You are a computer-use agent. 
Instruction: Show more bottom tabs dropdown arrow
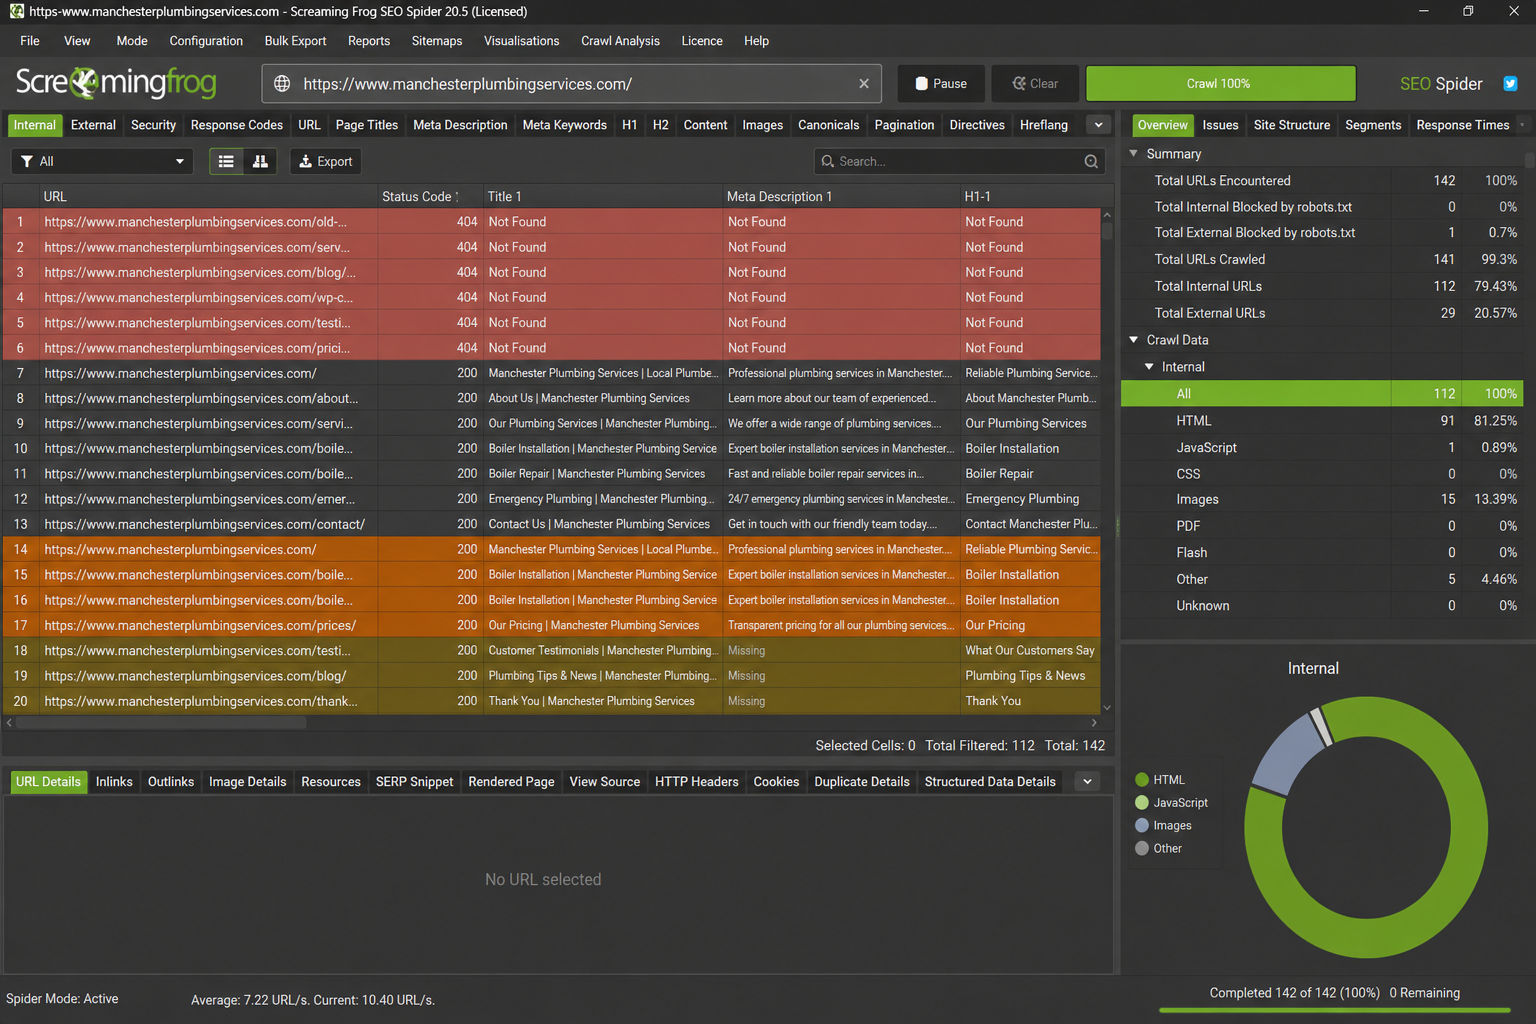pos(1087,781)
